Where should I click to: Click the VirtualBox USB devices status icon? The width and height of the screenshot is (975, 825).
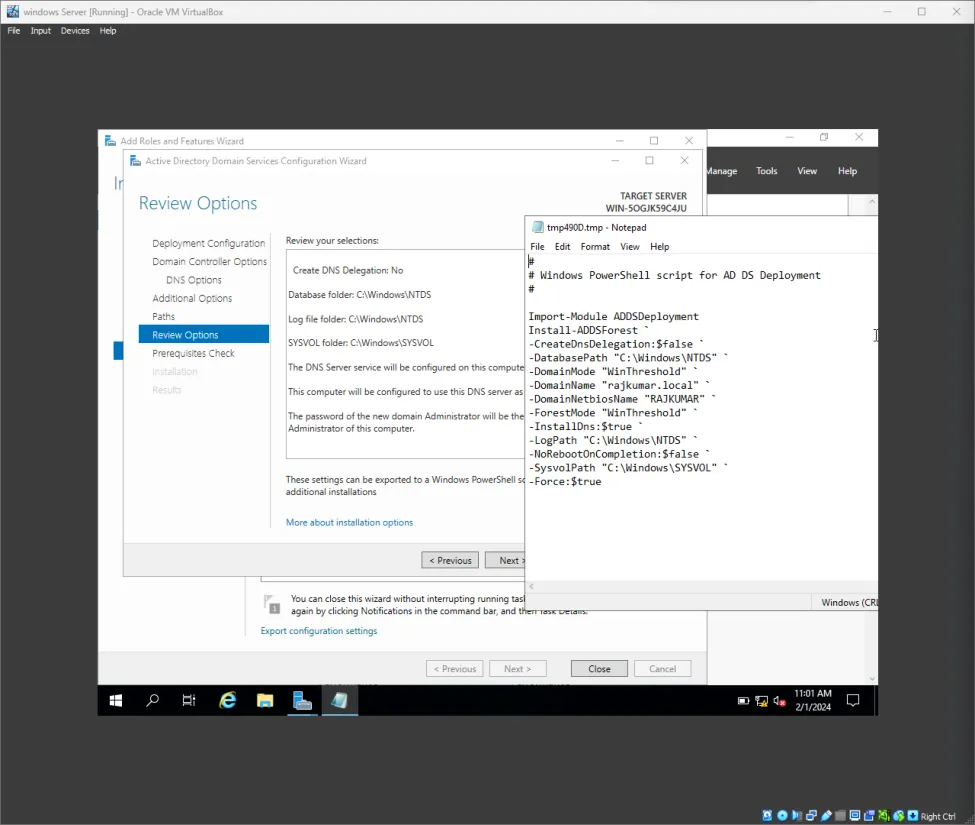[x=826, y=815]
